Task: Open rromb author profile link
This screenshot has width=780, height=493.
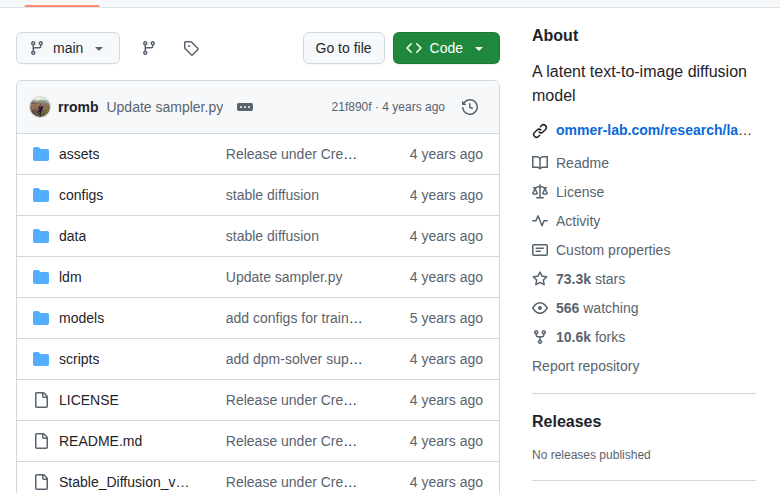Action: (78, 107)
